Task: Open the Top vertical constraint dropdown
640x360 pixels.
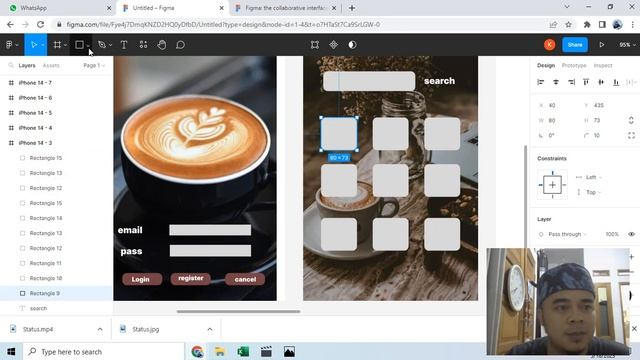Action: (x=593, y=192)
